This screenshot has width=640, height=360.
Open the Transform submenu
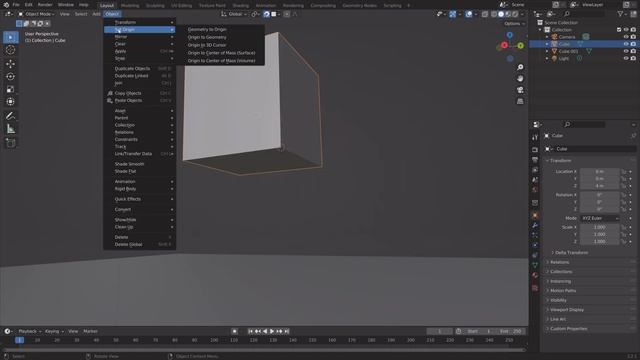tap(140, 22)
